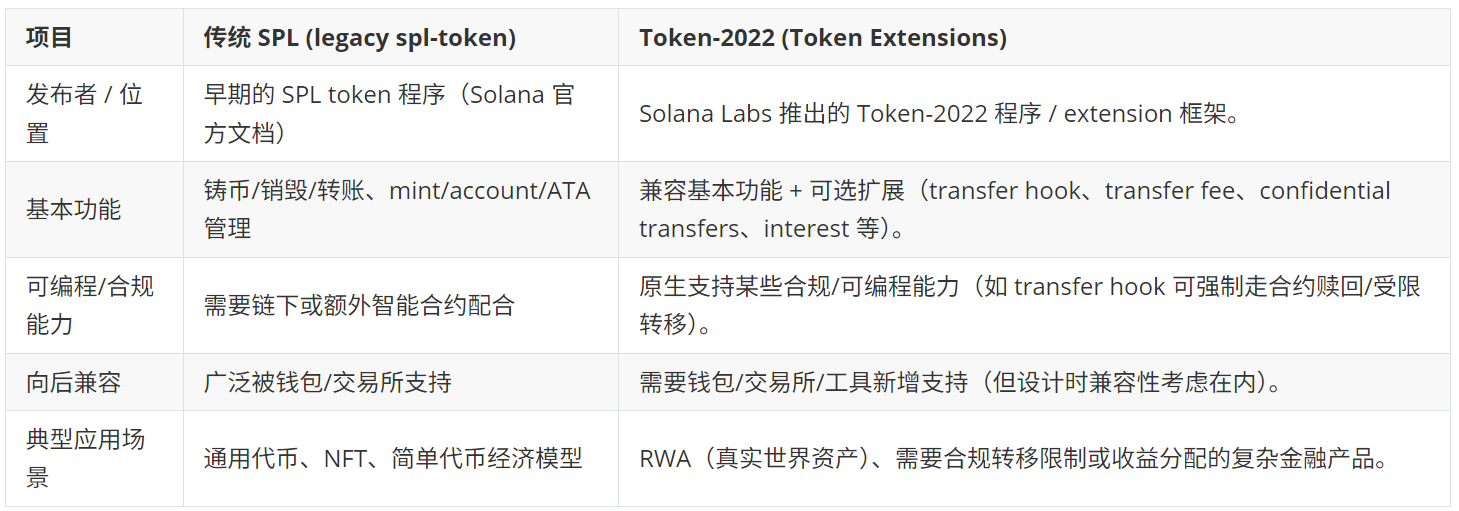Select the 向后兼容 row label
This screenshot has width=1459, height=511.
pos(73,382)
